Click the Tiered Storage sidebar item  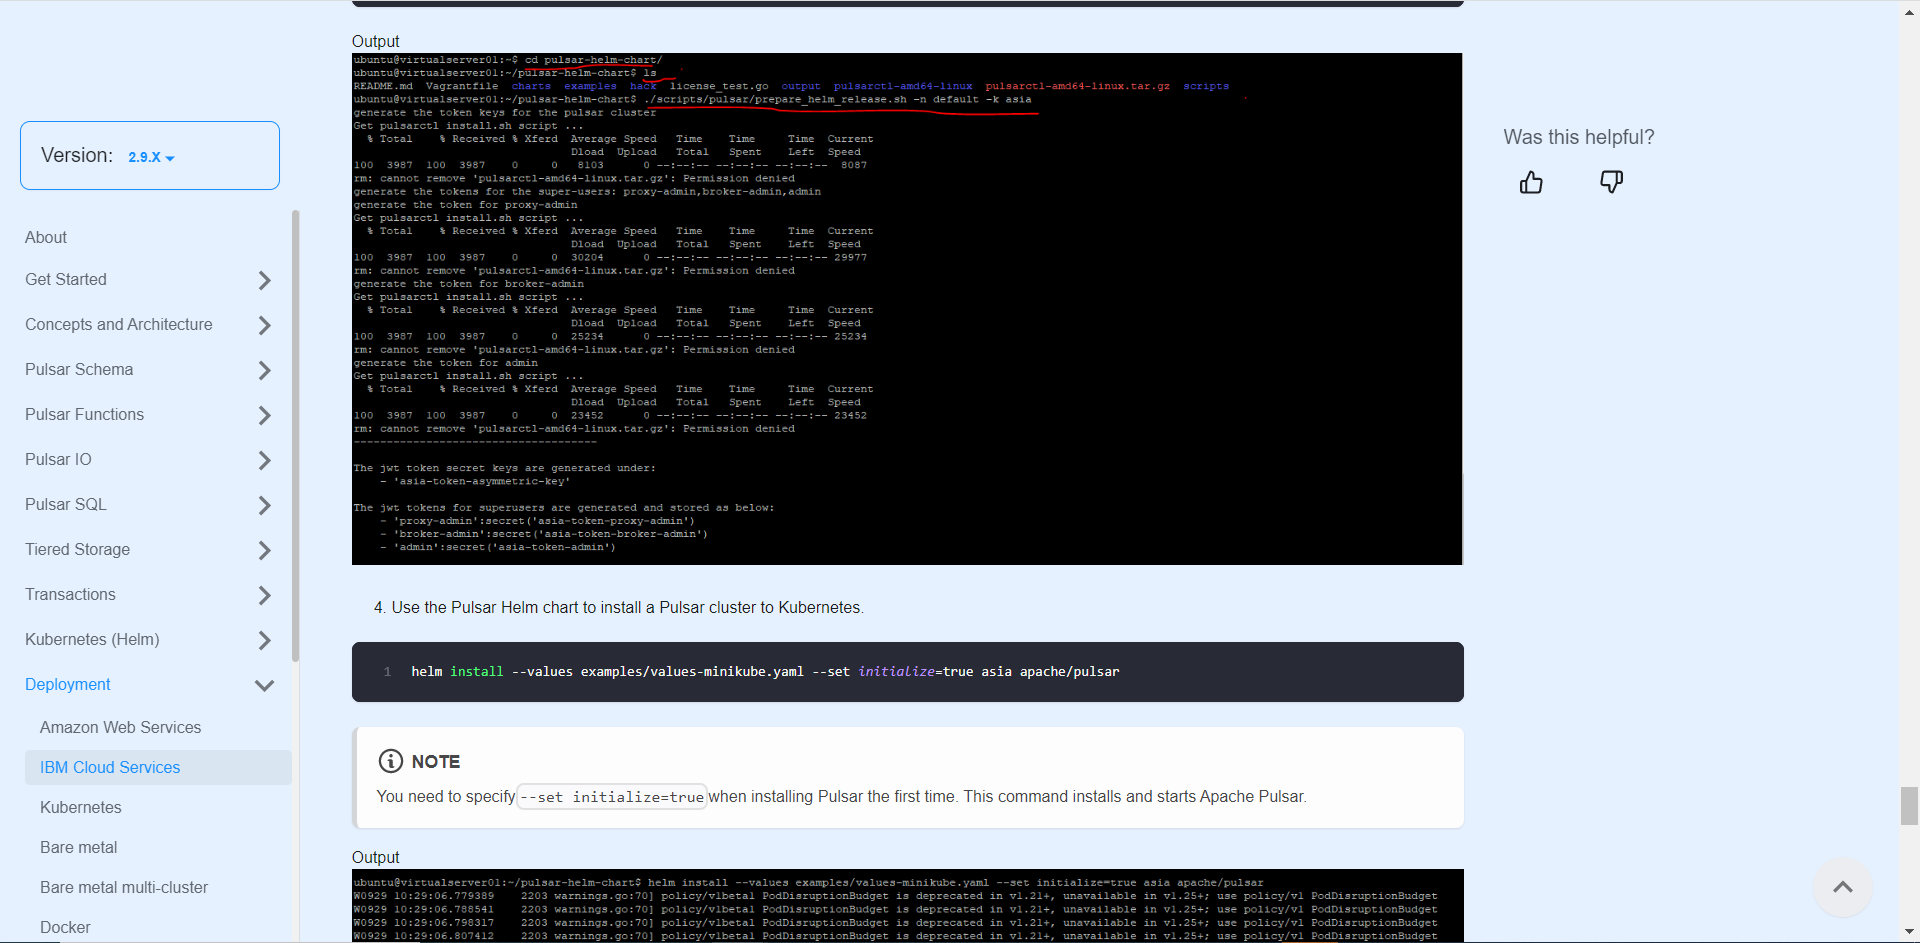[77, 549]
